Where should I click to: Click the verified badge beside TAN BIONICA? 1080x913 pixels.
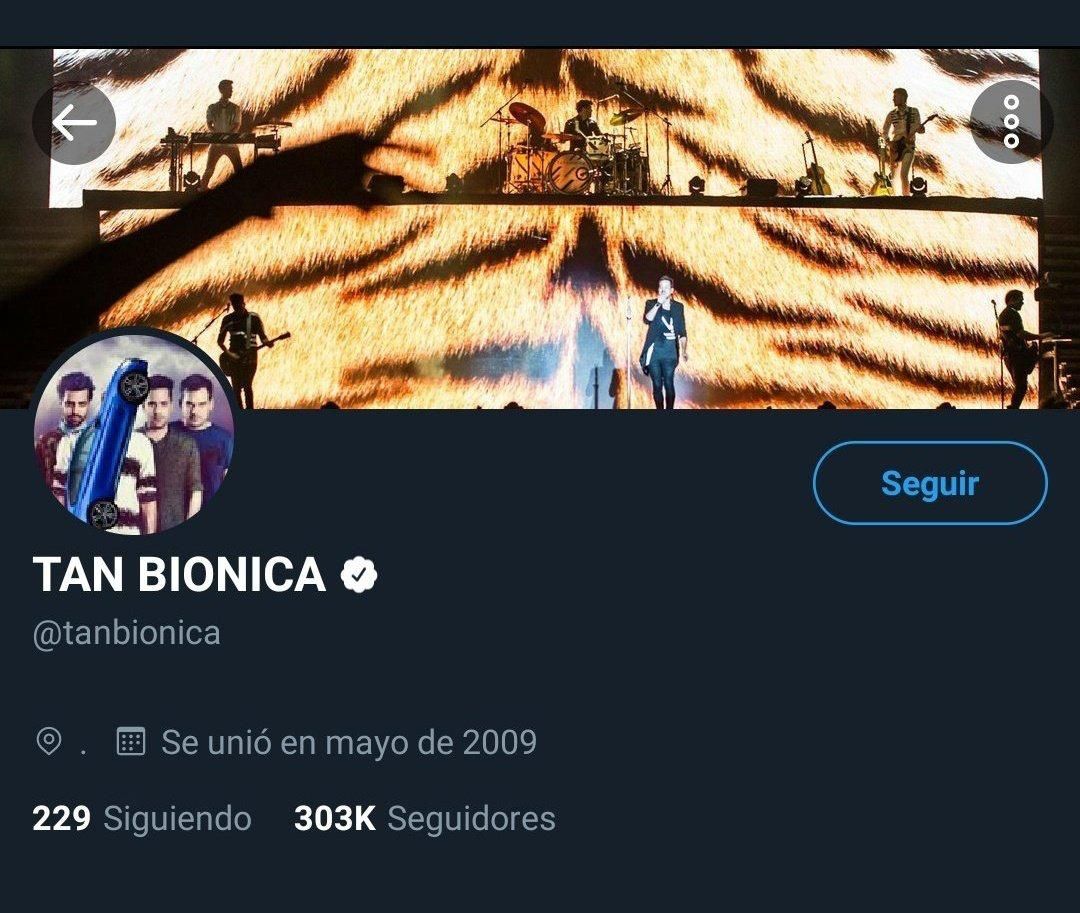tap(359, 575)
